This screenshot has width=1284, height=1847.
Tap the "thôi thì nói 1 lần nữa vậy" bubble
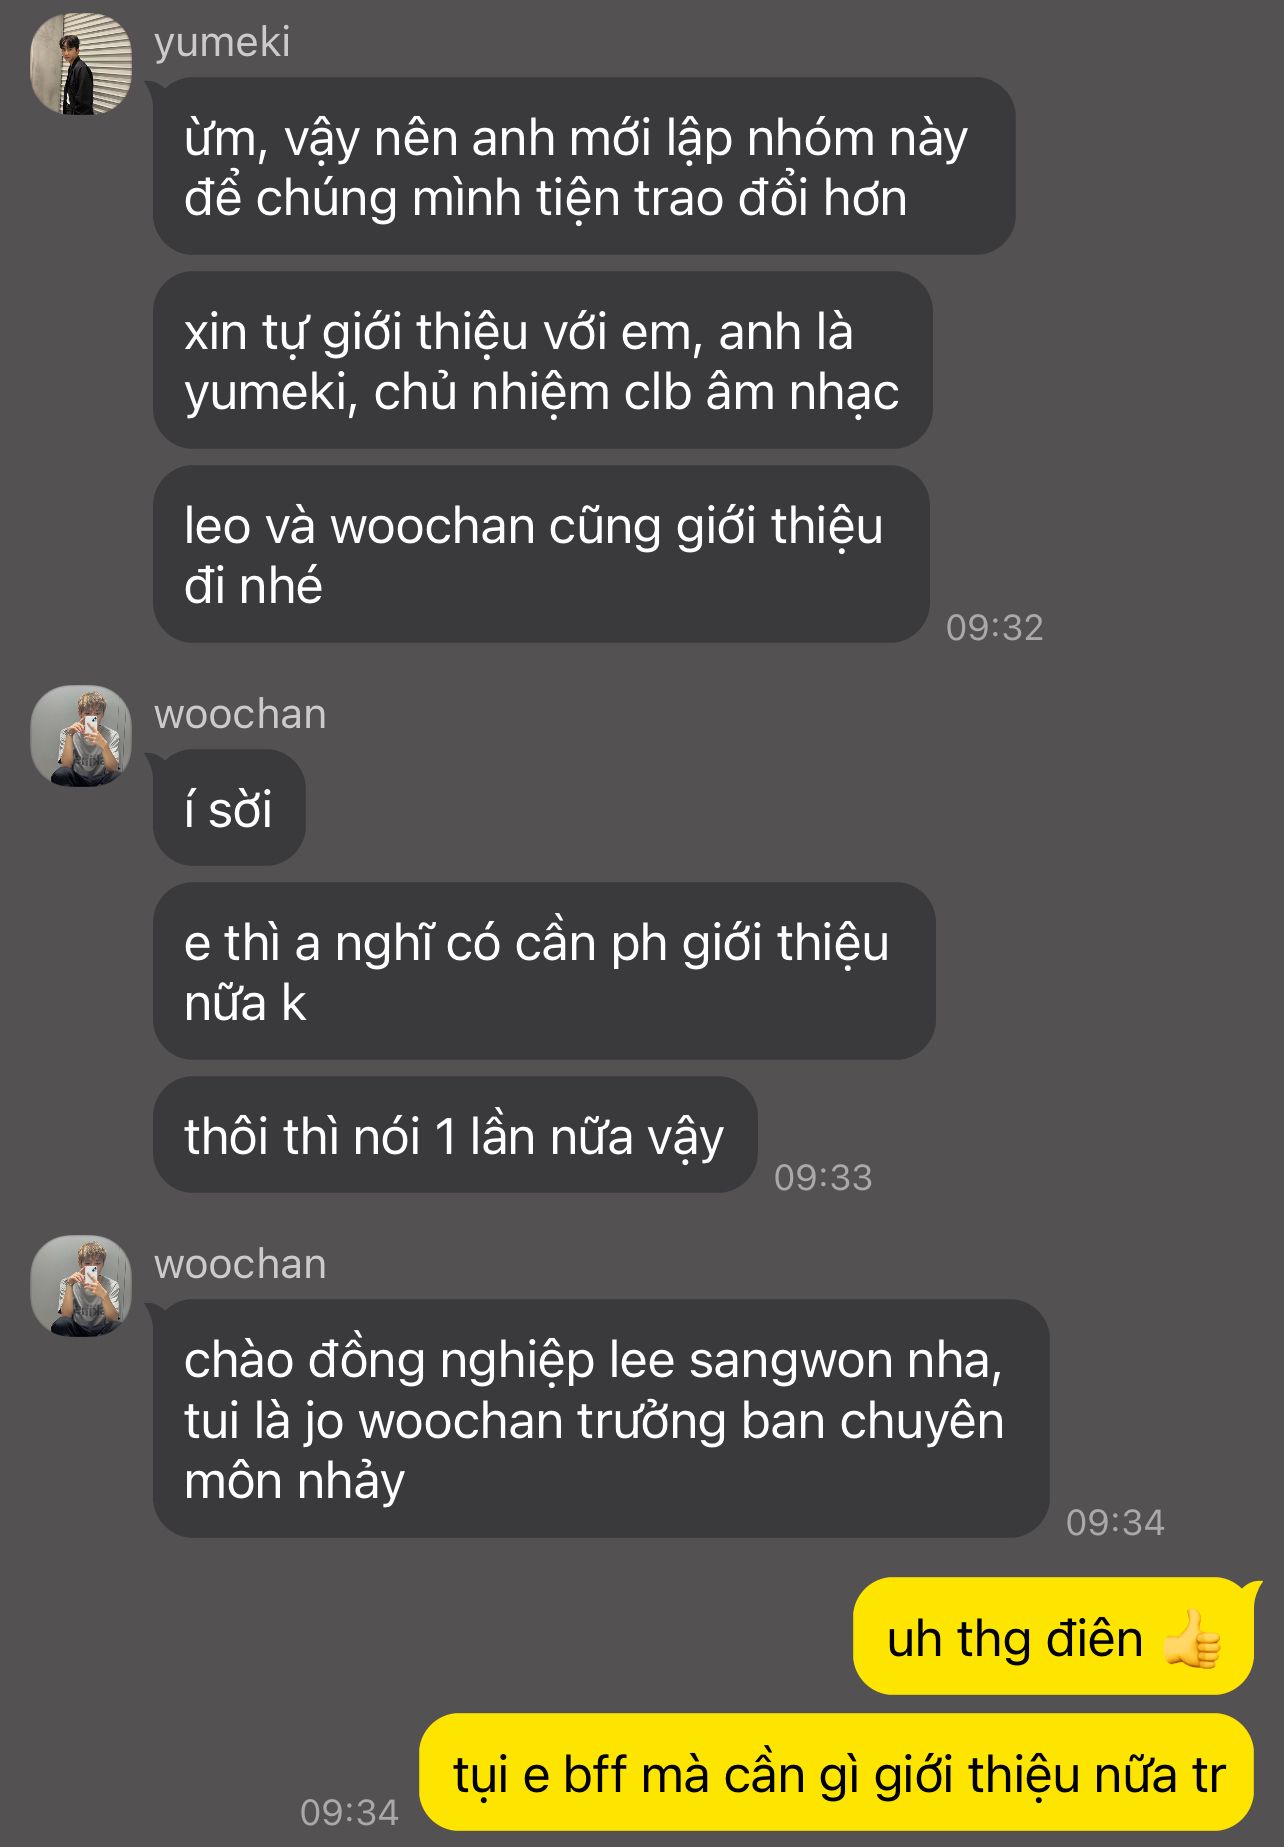(x=455, y=1135)
